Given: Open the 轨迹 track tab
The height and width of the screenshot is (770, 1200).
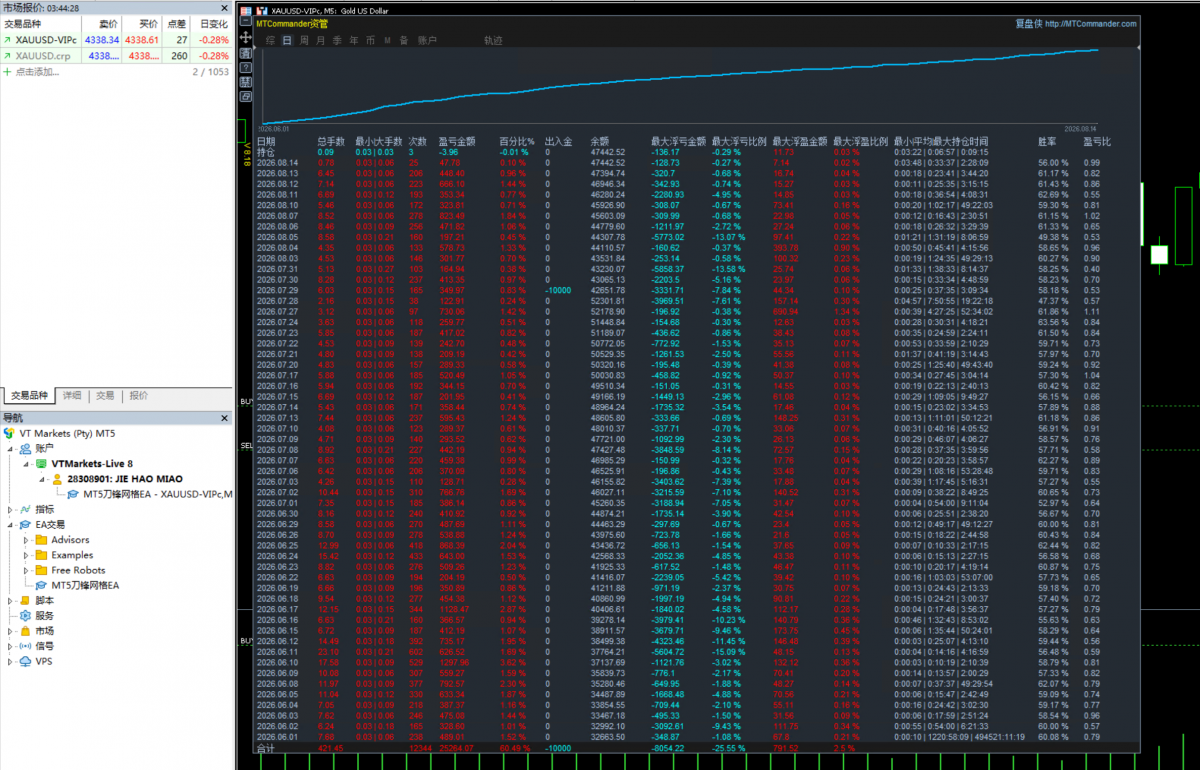Looking at the screenshot, I should click(x=493, y=40).
